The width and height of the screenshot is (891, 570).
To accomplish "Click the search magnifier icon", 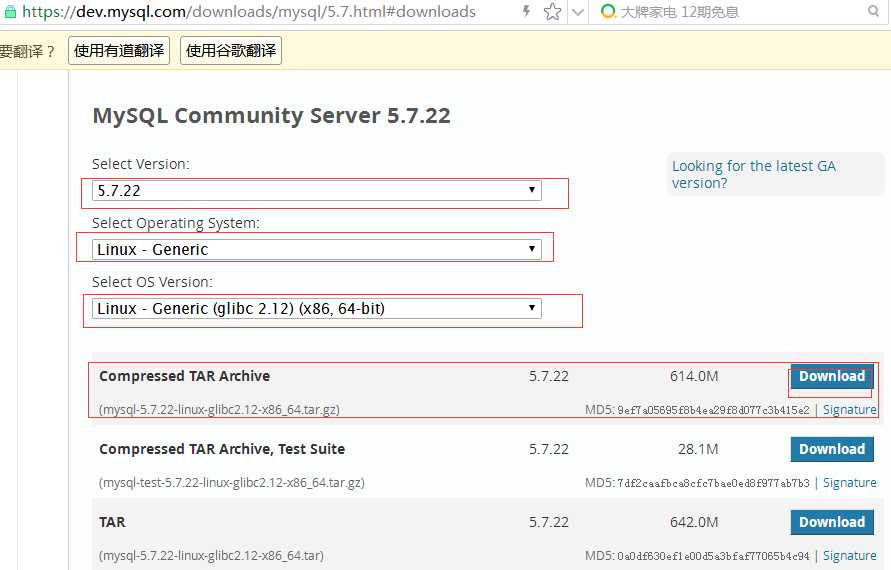I will pos(873,11).
